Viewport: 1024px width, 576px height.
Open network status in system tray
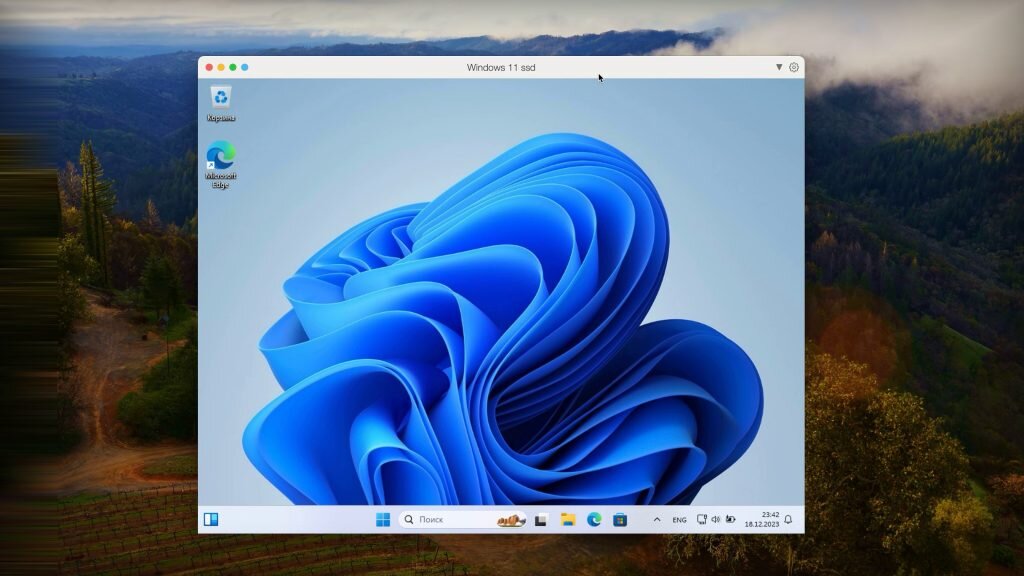pos(701,519)
